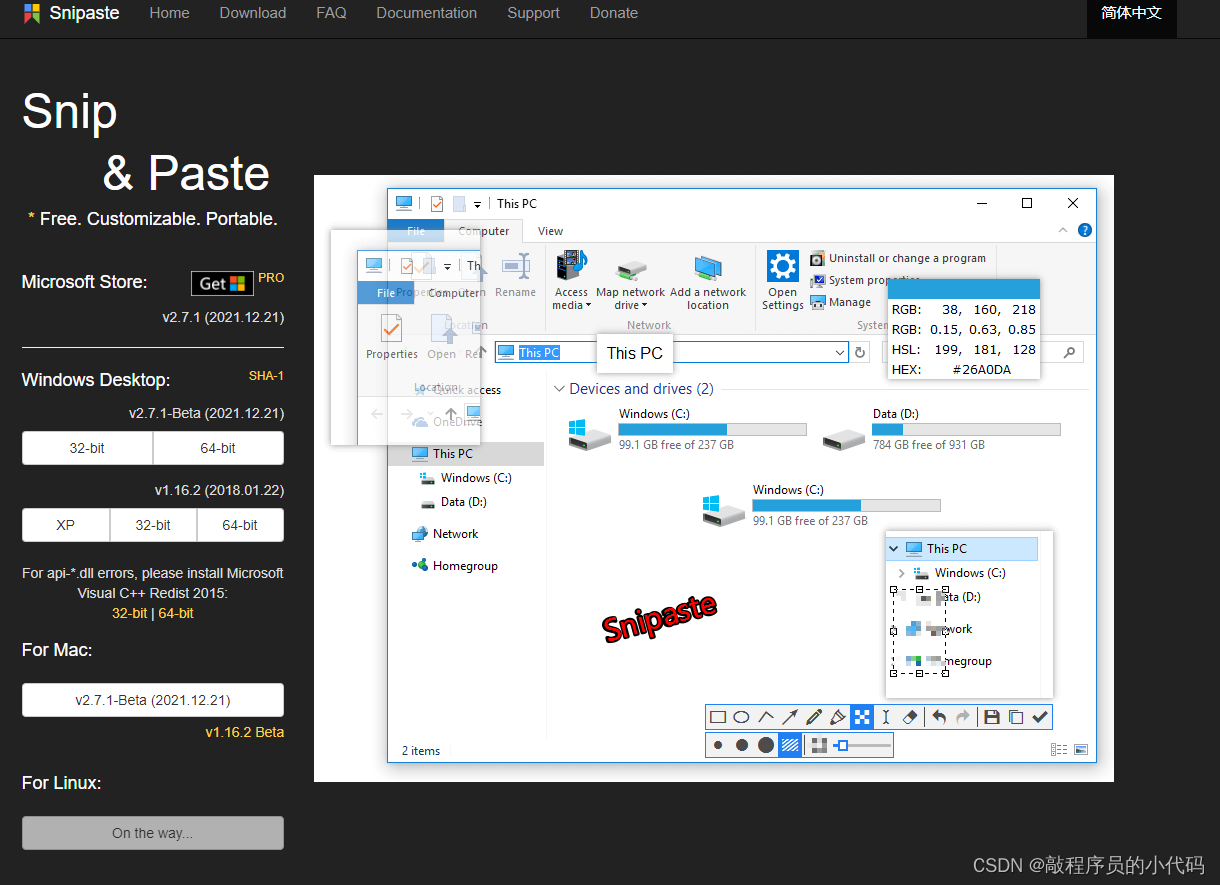This screenshot has width=1220, height=885.
Task: Select the Mosaic blur tool
Action: pos(862,716)
